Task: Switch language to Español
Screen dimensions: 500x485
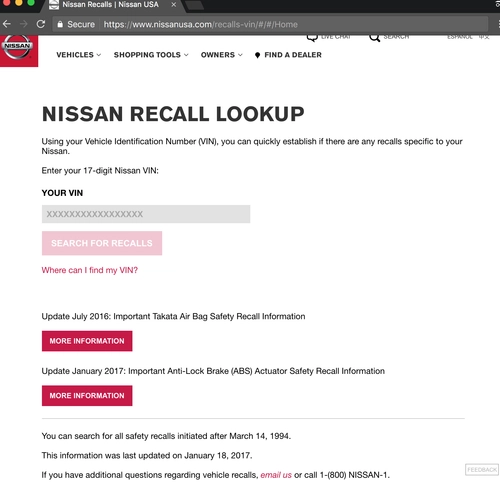Action: coord(460,37)
